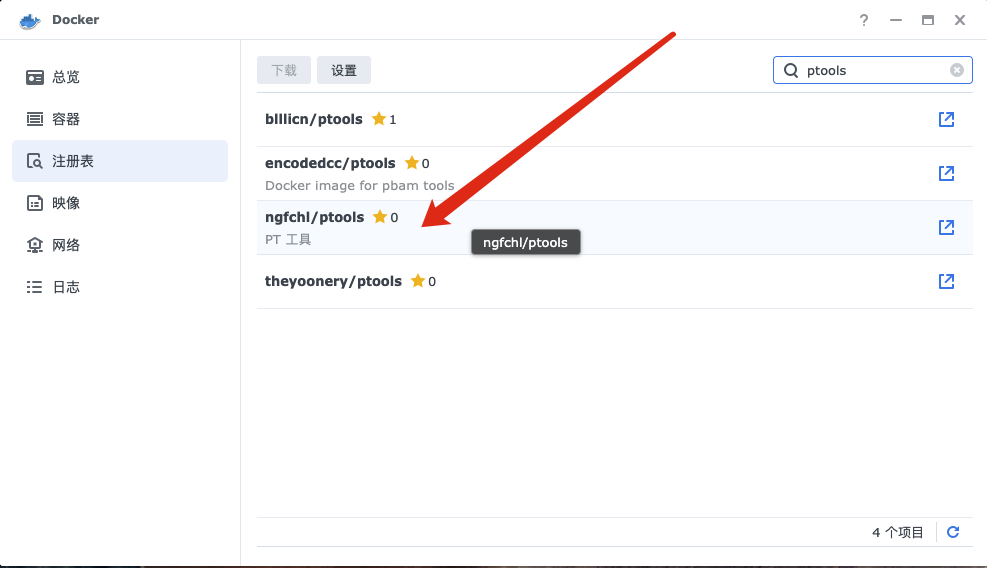The width and height of the screenshot is (987, 568).
Task: Click the magnifier search icon
Action: (x=791, y=71)
